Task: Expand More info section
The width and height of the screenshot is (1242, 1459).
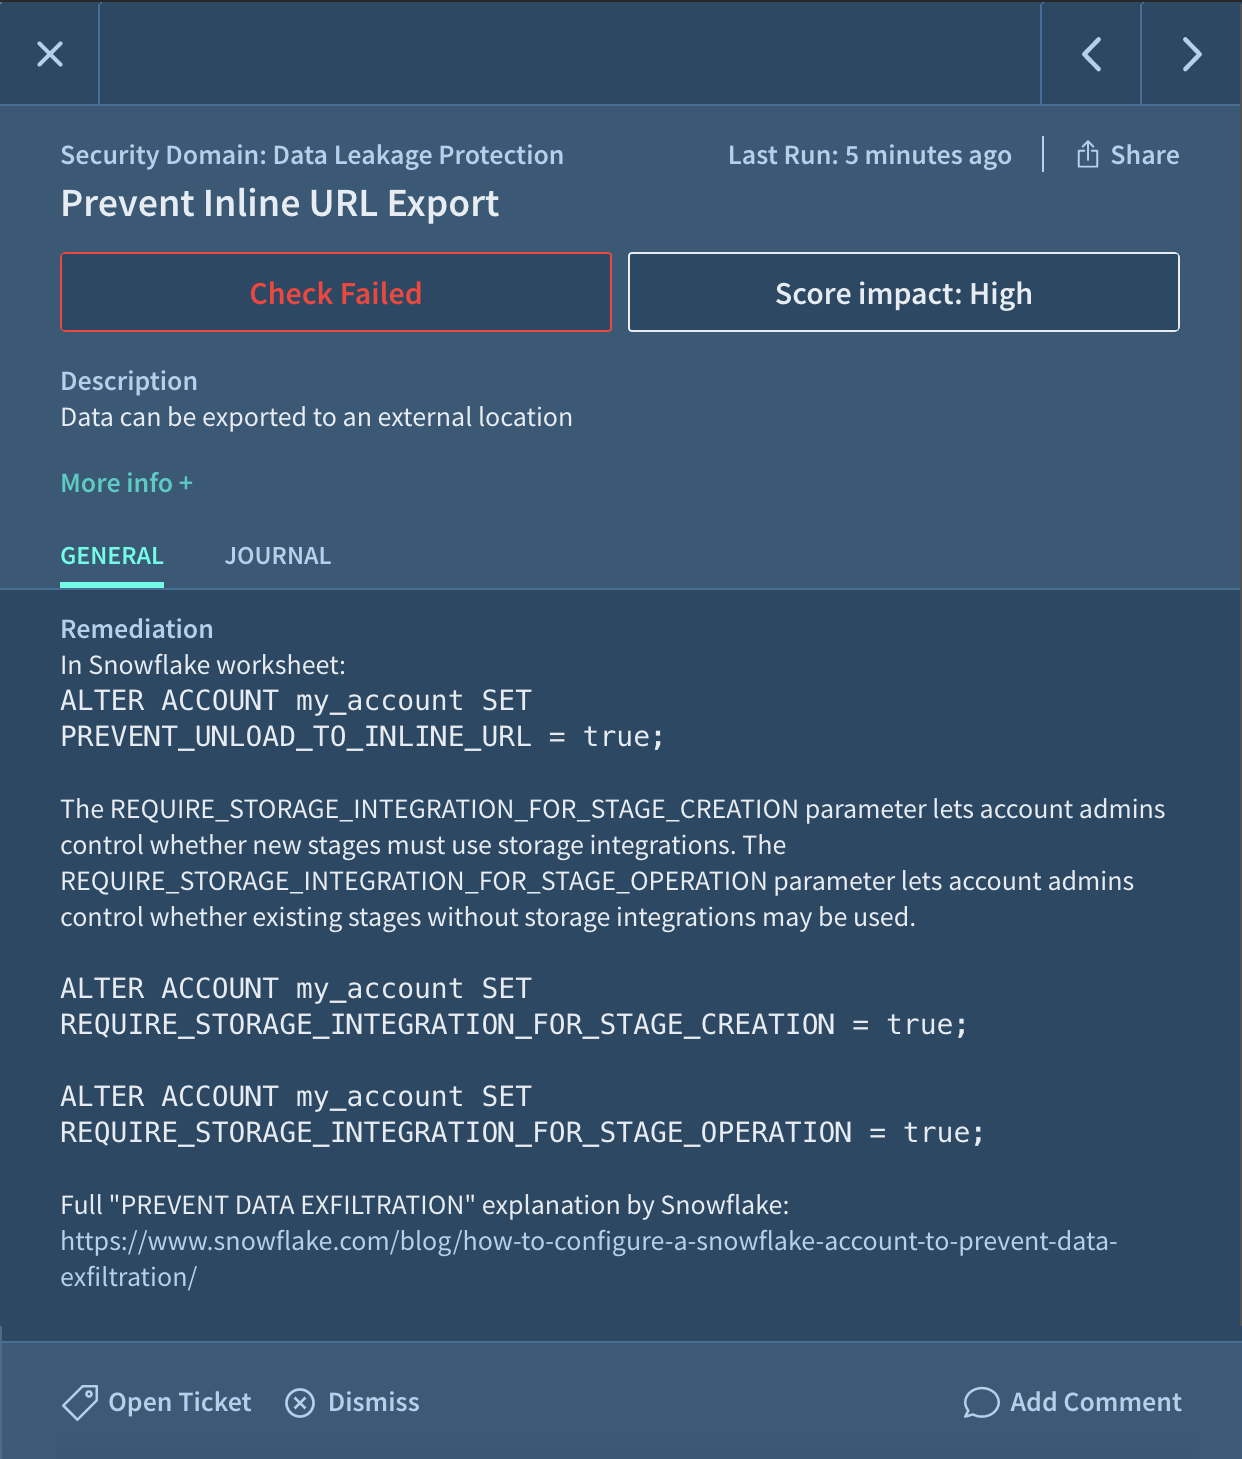Action: click(x=127, y=483)
